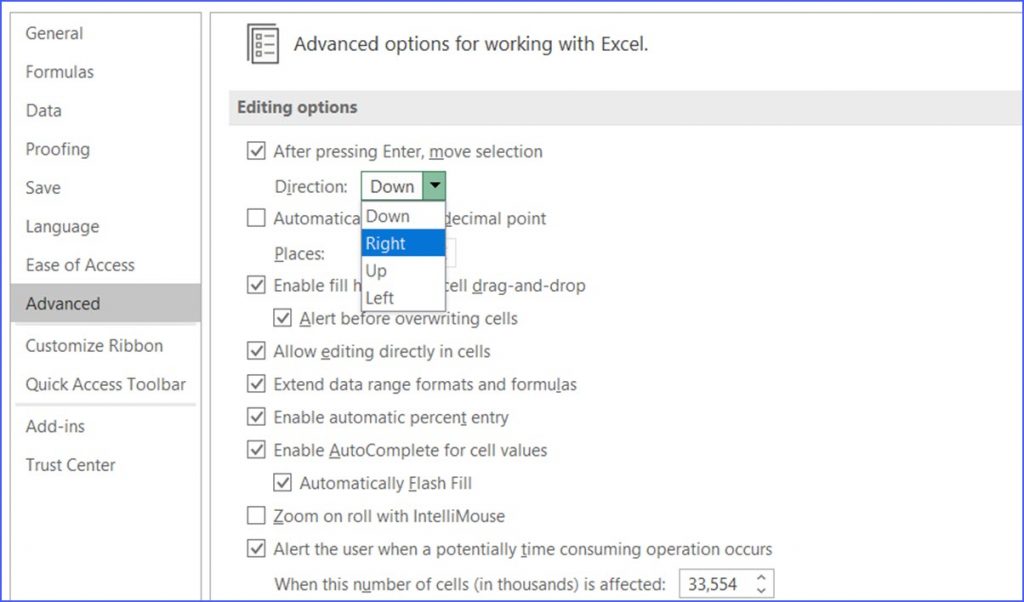Open the Direction dropdown arrow
Image resolution: width=1024 pixels, height=602 pixels.
point(435,186)
